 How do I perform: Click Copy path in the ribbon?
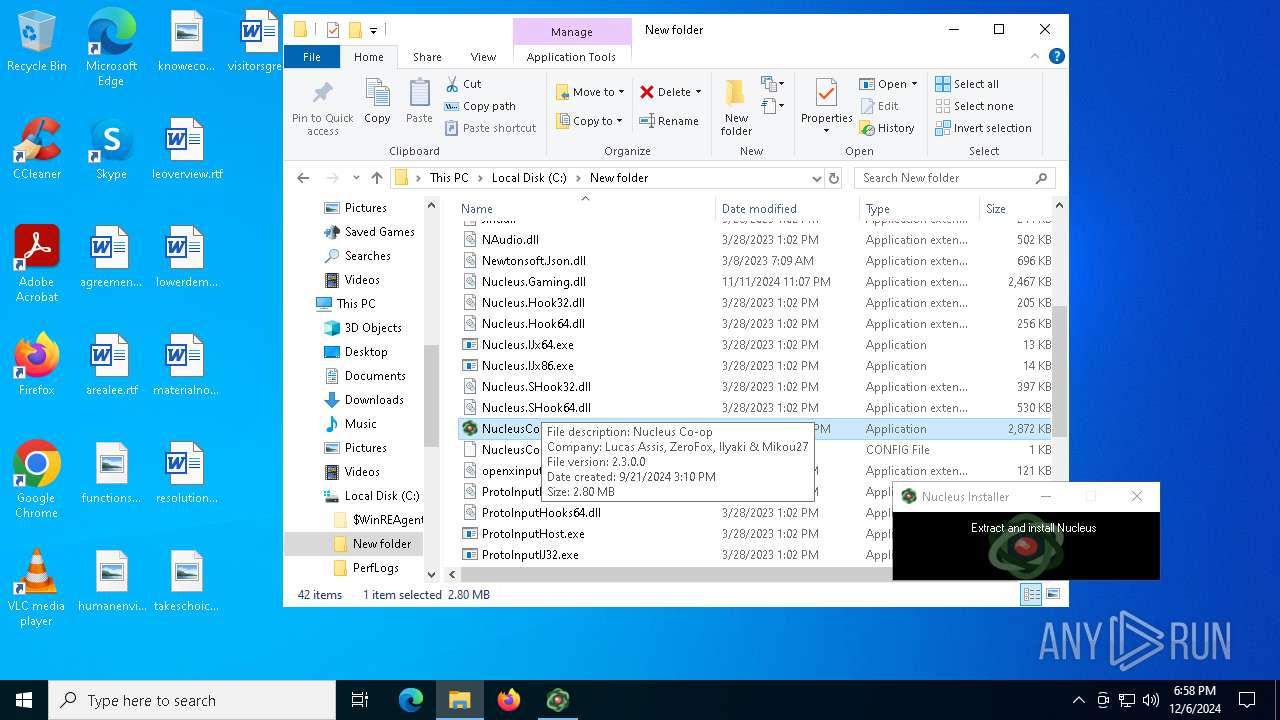[x=480, y=106]
